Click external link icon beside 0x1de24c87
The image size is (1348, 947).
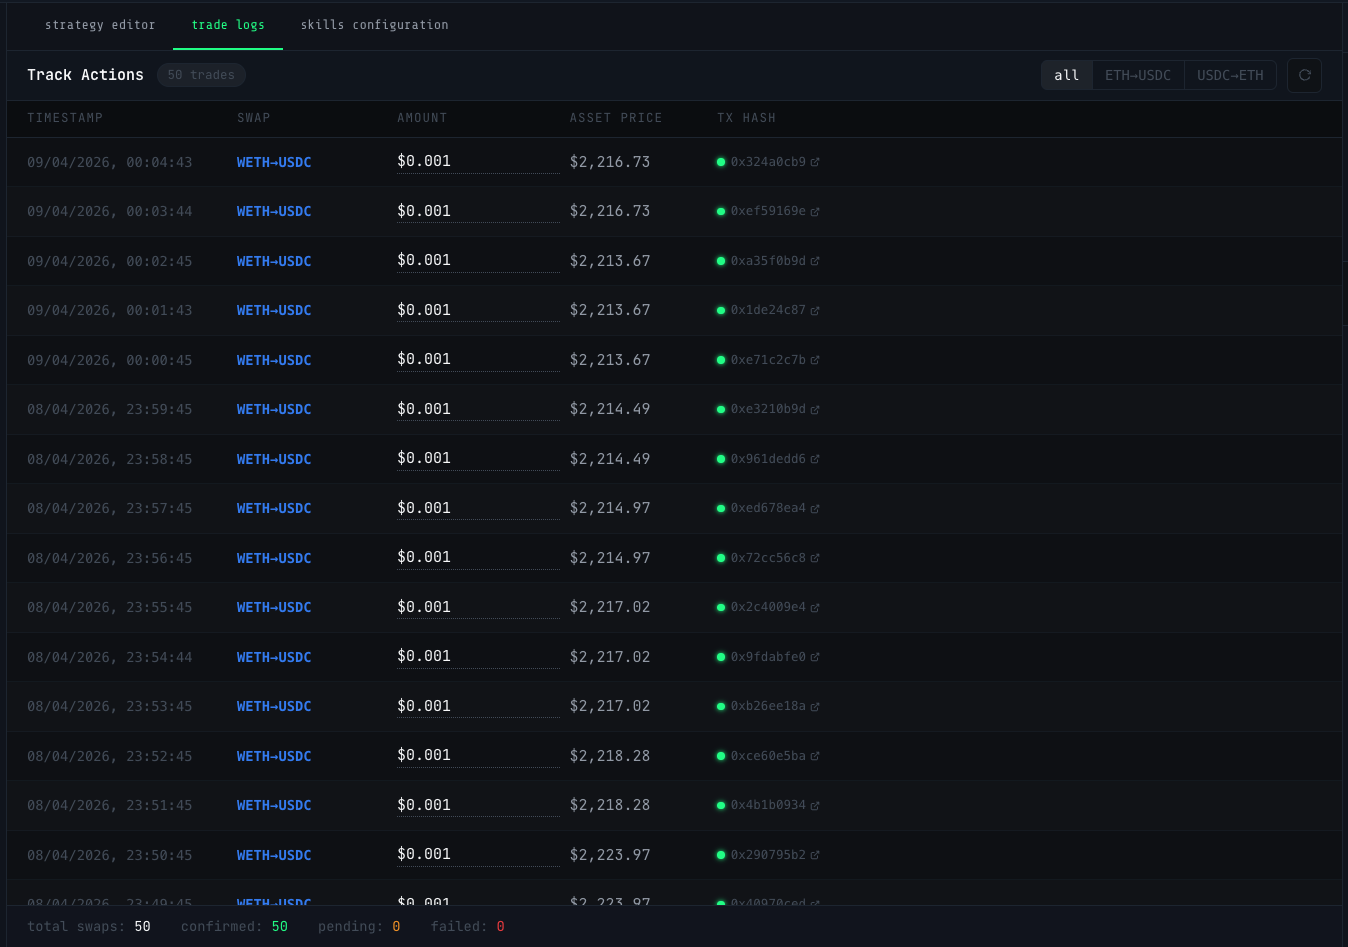click(815, 311)
